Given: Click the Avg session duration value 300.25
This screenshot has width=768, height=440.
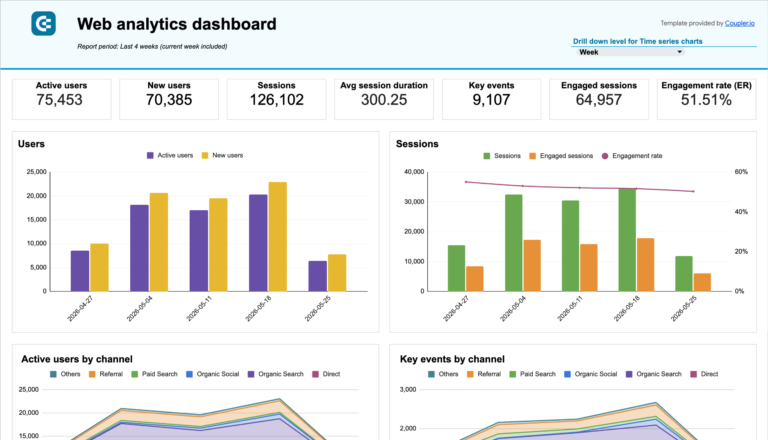Looking at the screenshot, I should (384, 100).
